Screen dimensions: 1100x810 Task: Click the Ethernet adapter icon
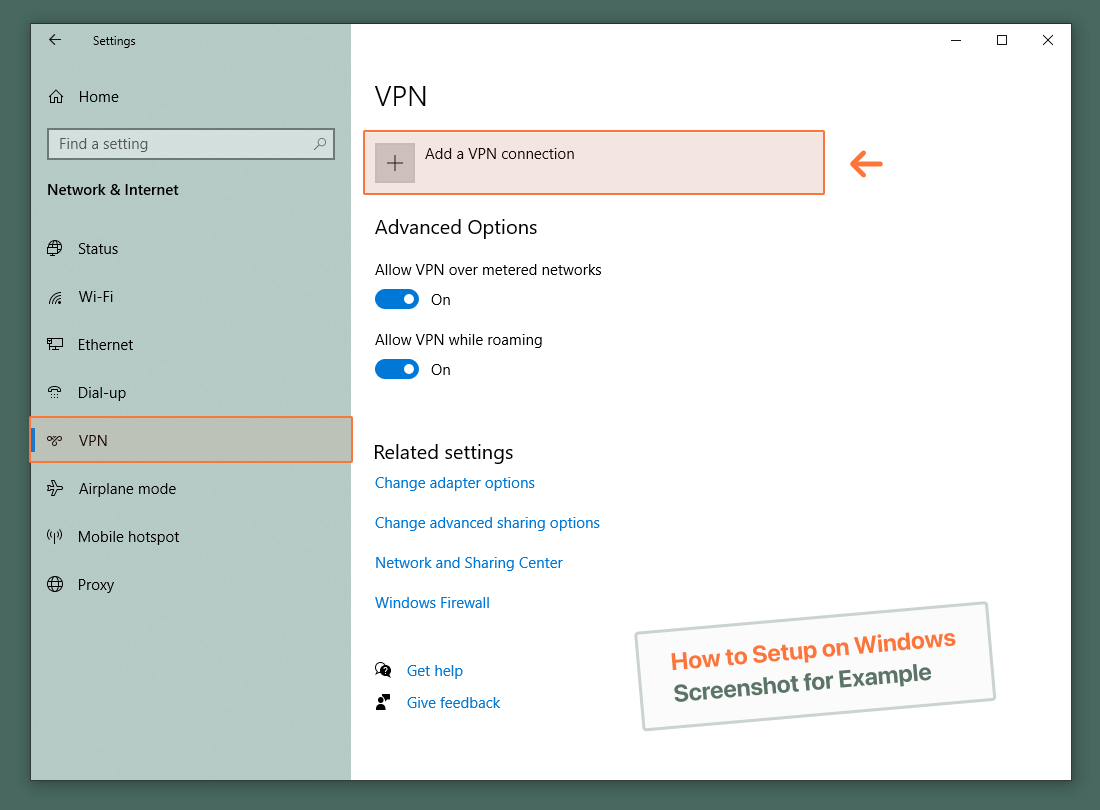[55, 344]
